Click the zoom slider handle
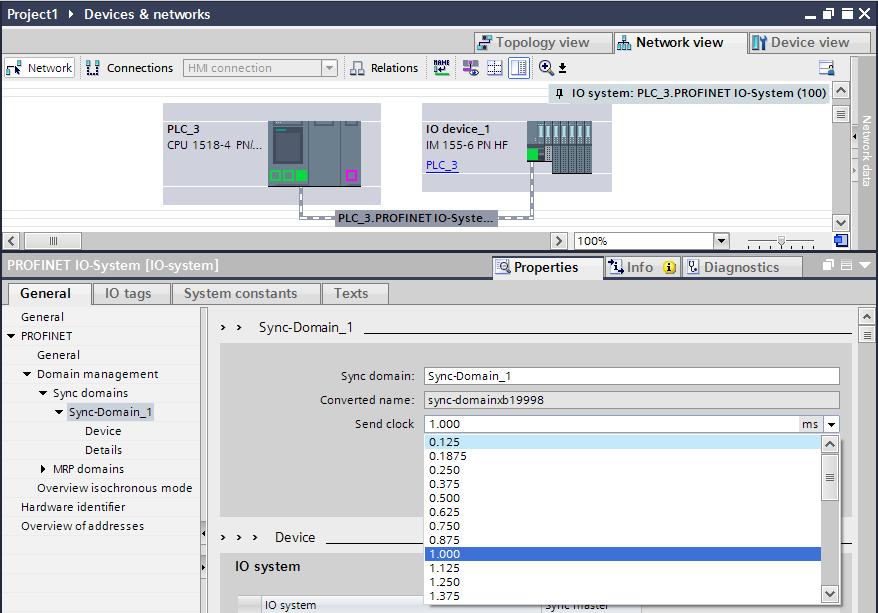Image resolution: width=878 pixels, height=613 pixels. tap(781, 241)
